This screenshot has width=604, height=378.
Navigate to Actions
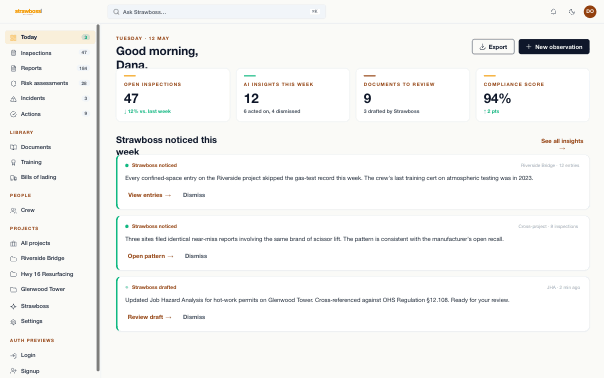point(50,114)
